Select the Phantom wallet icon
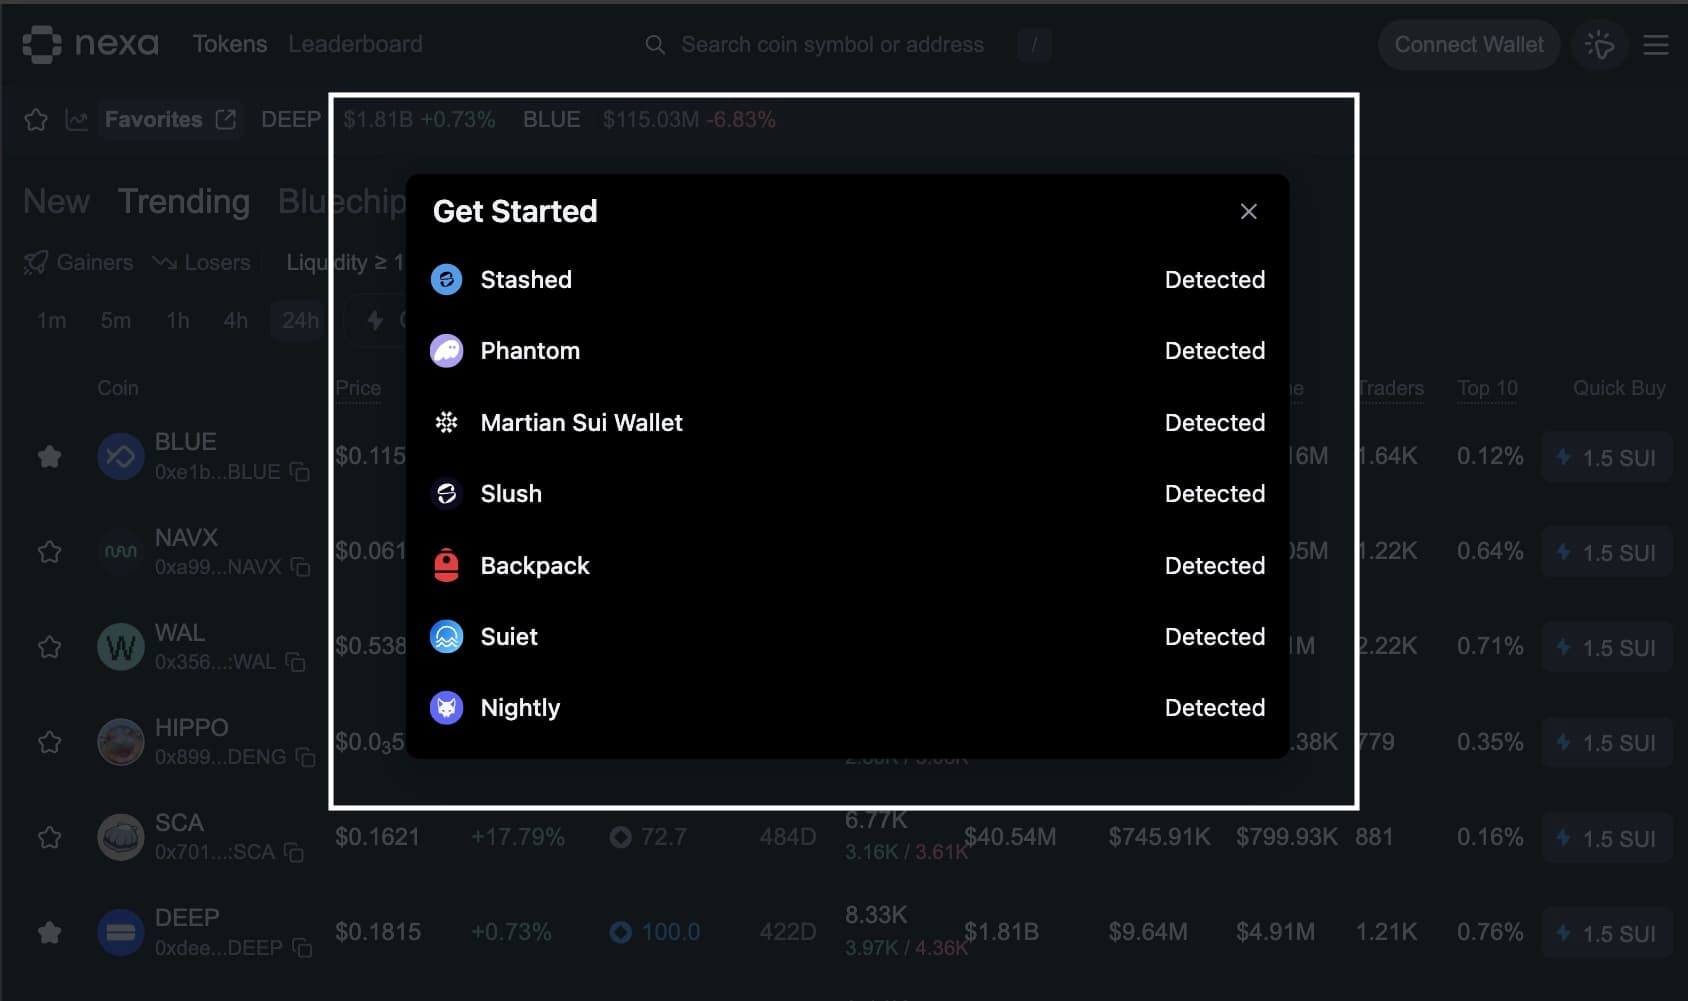 [447, 351]
